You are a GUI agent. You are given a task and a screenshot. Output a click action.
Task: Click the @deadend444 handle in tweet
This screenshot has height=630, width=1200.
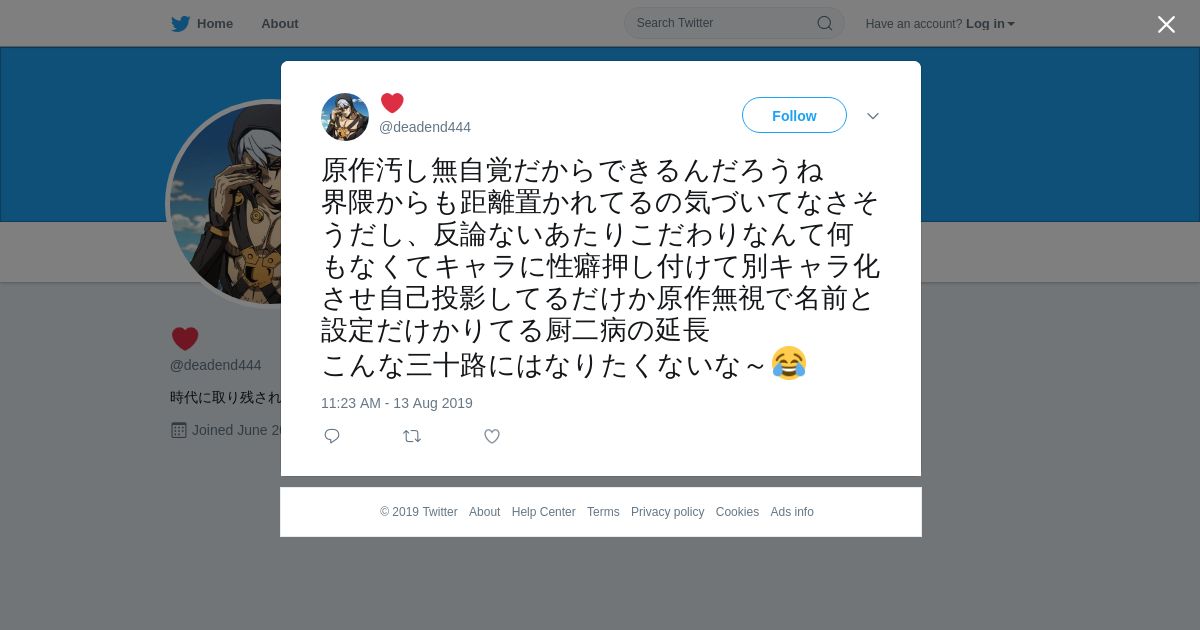coord(425,127)
